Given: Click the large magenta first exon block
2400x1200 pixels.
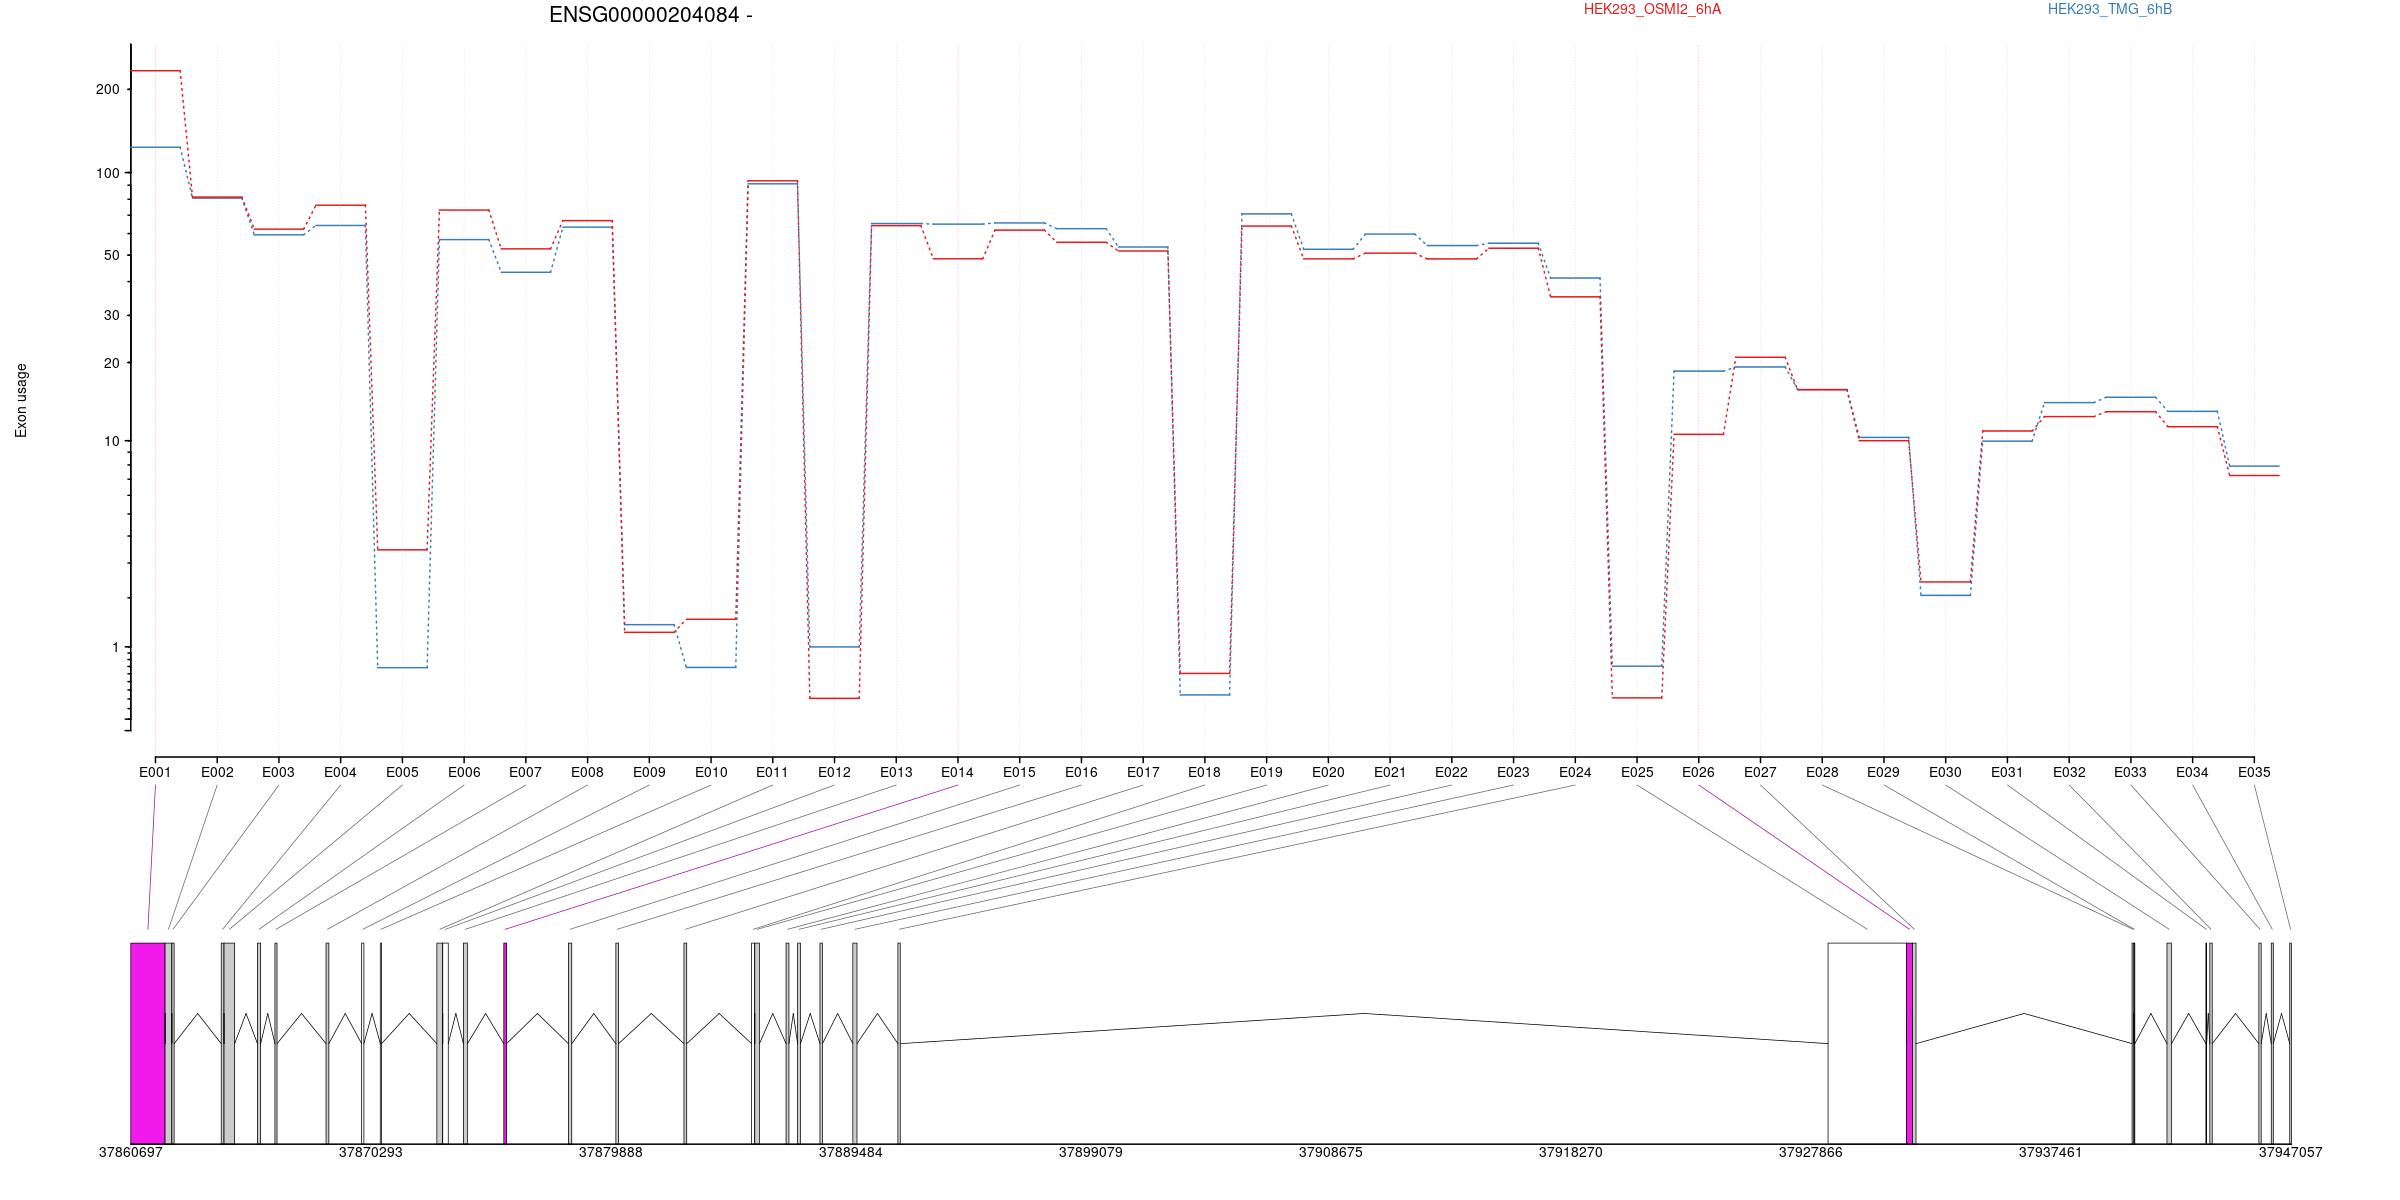Looking at the screenshot, I should (148, 1043).
